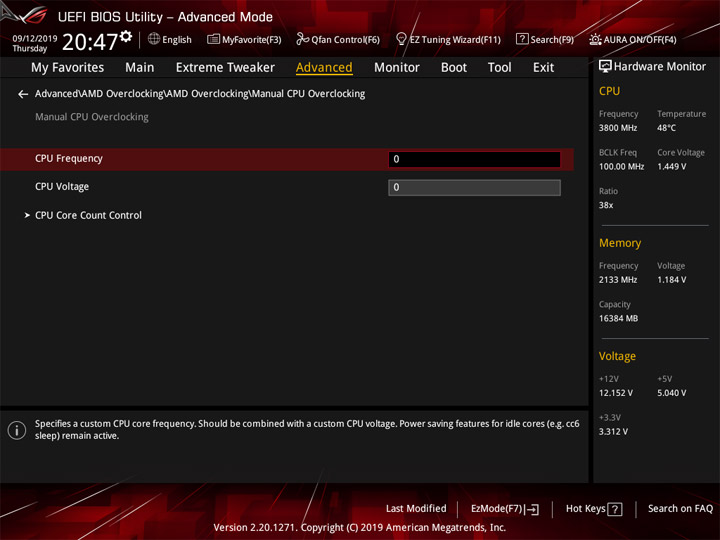Click the Qfan Control fan icon
The width and height of the screenshot is (720, 540).
tap(302, 39)
